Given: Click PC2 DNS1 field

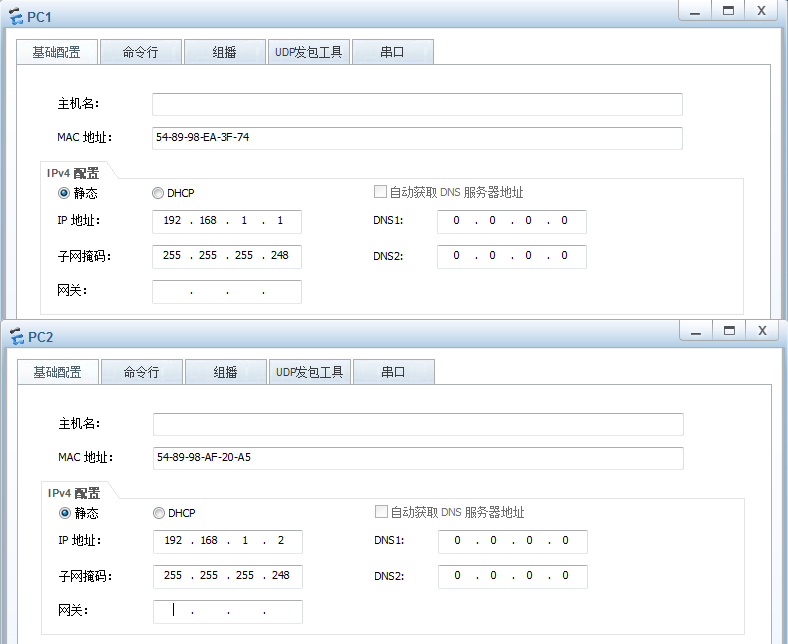Looking at the screenshot, I should [x=513, y=541].
